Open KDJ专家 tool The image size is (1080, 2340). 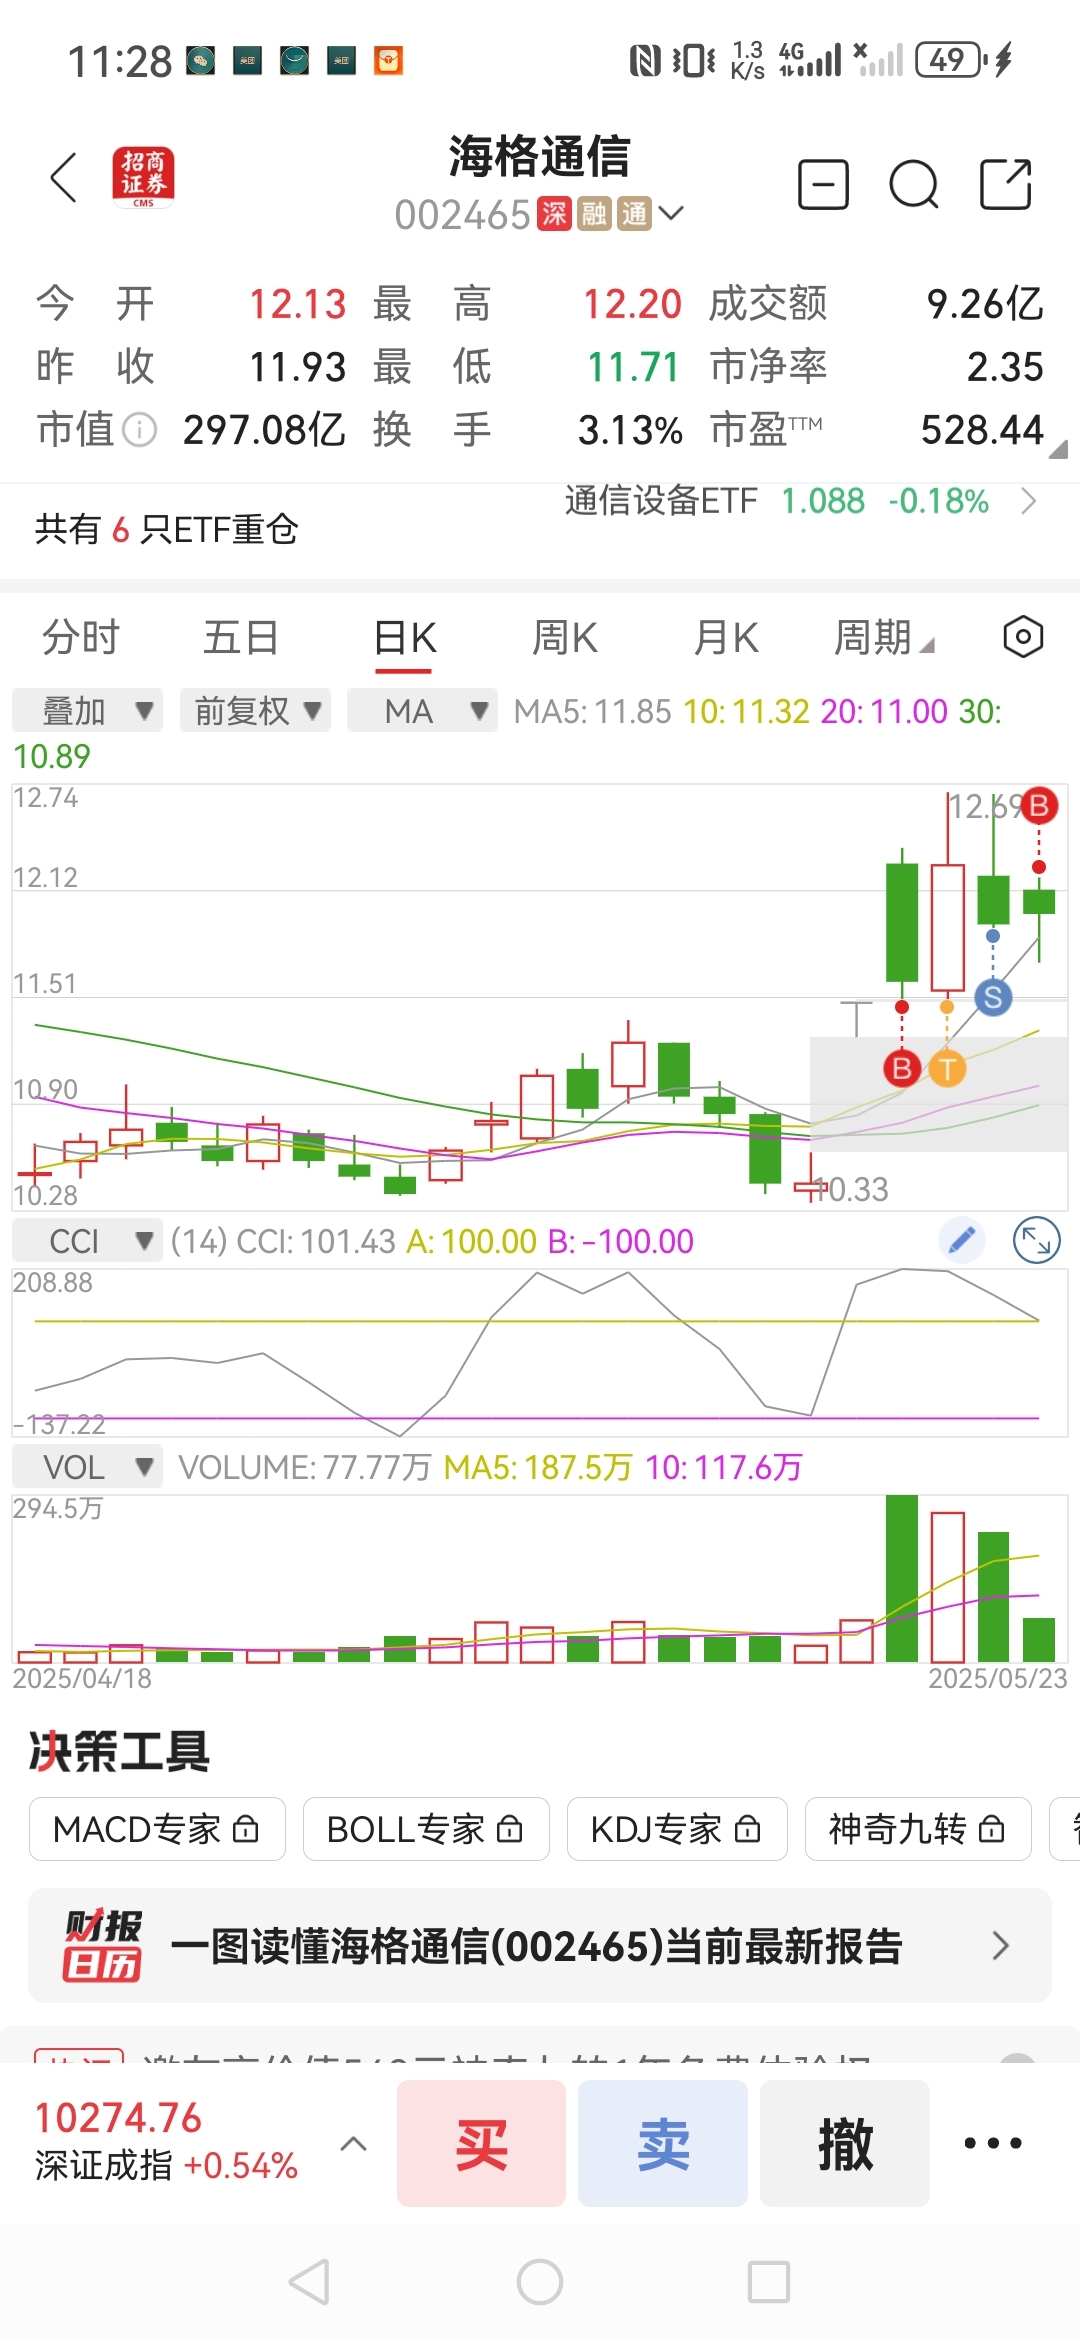[x=677, y=1829]
